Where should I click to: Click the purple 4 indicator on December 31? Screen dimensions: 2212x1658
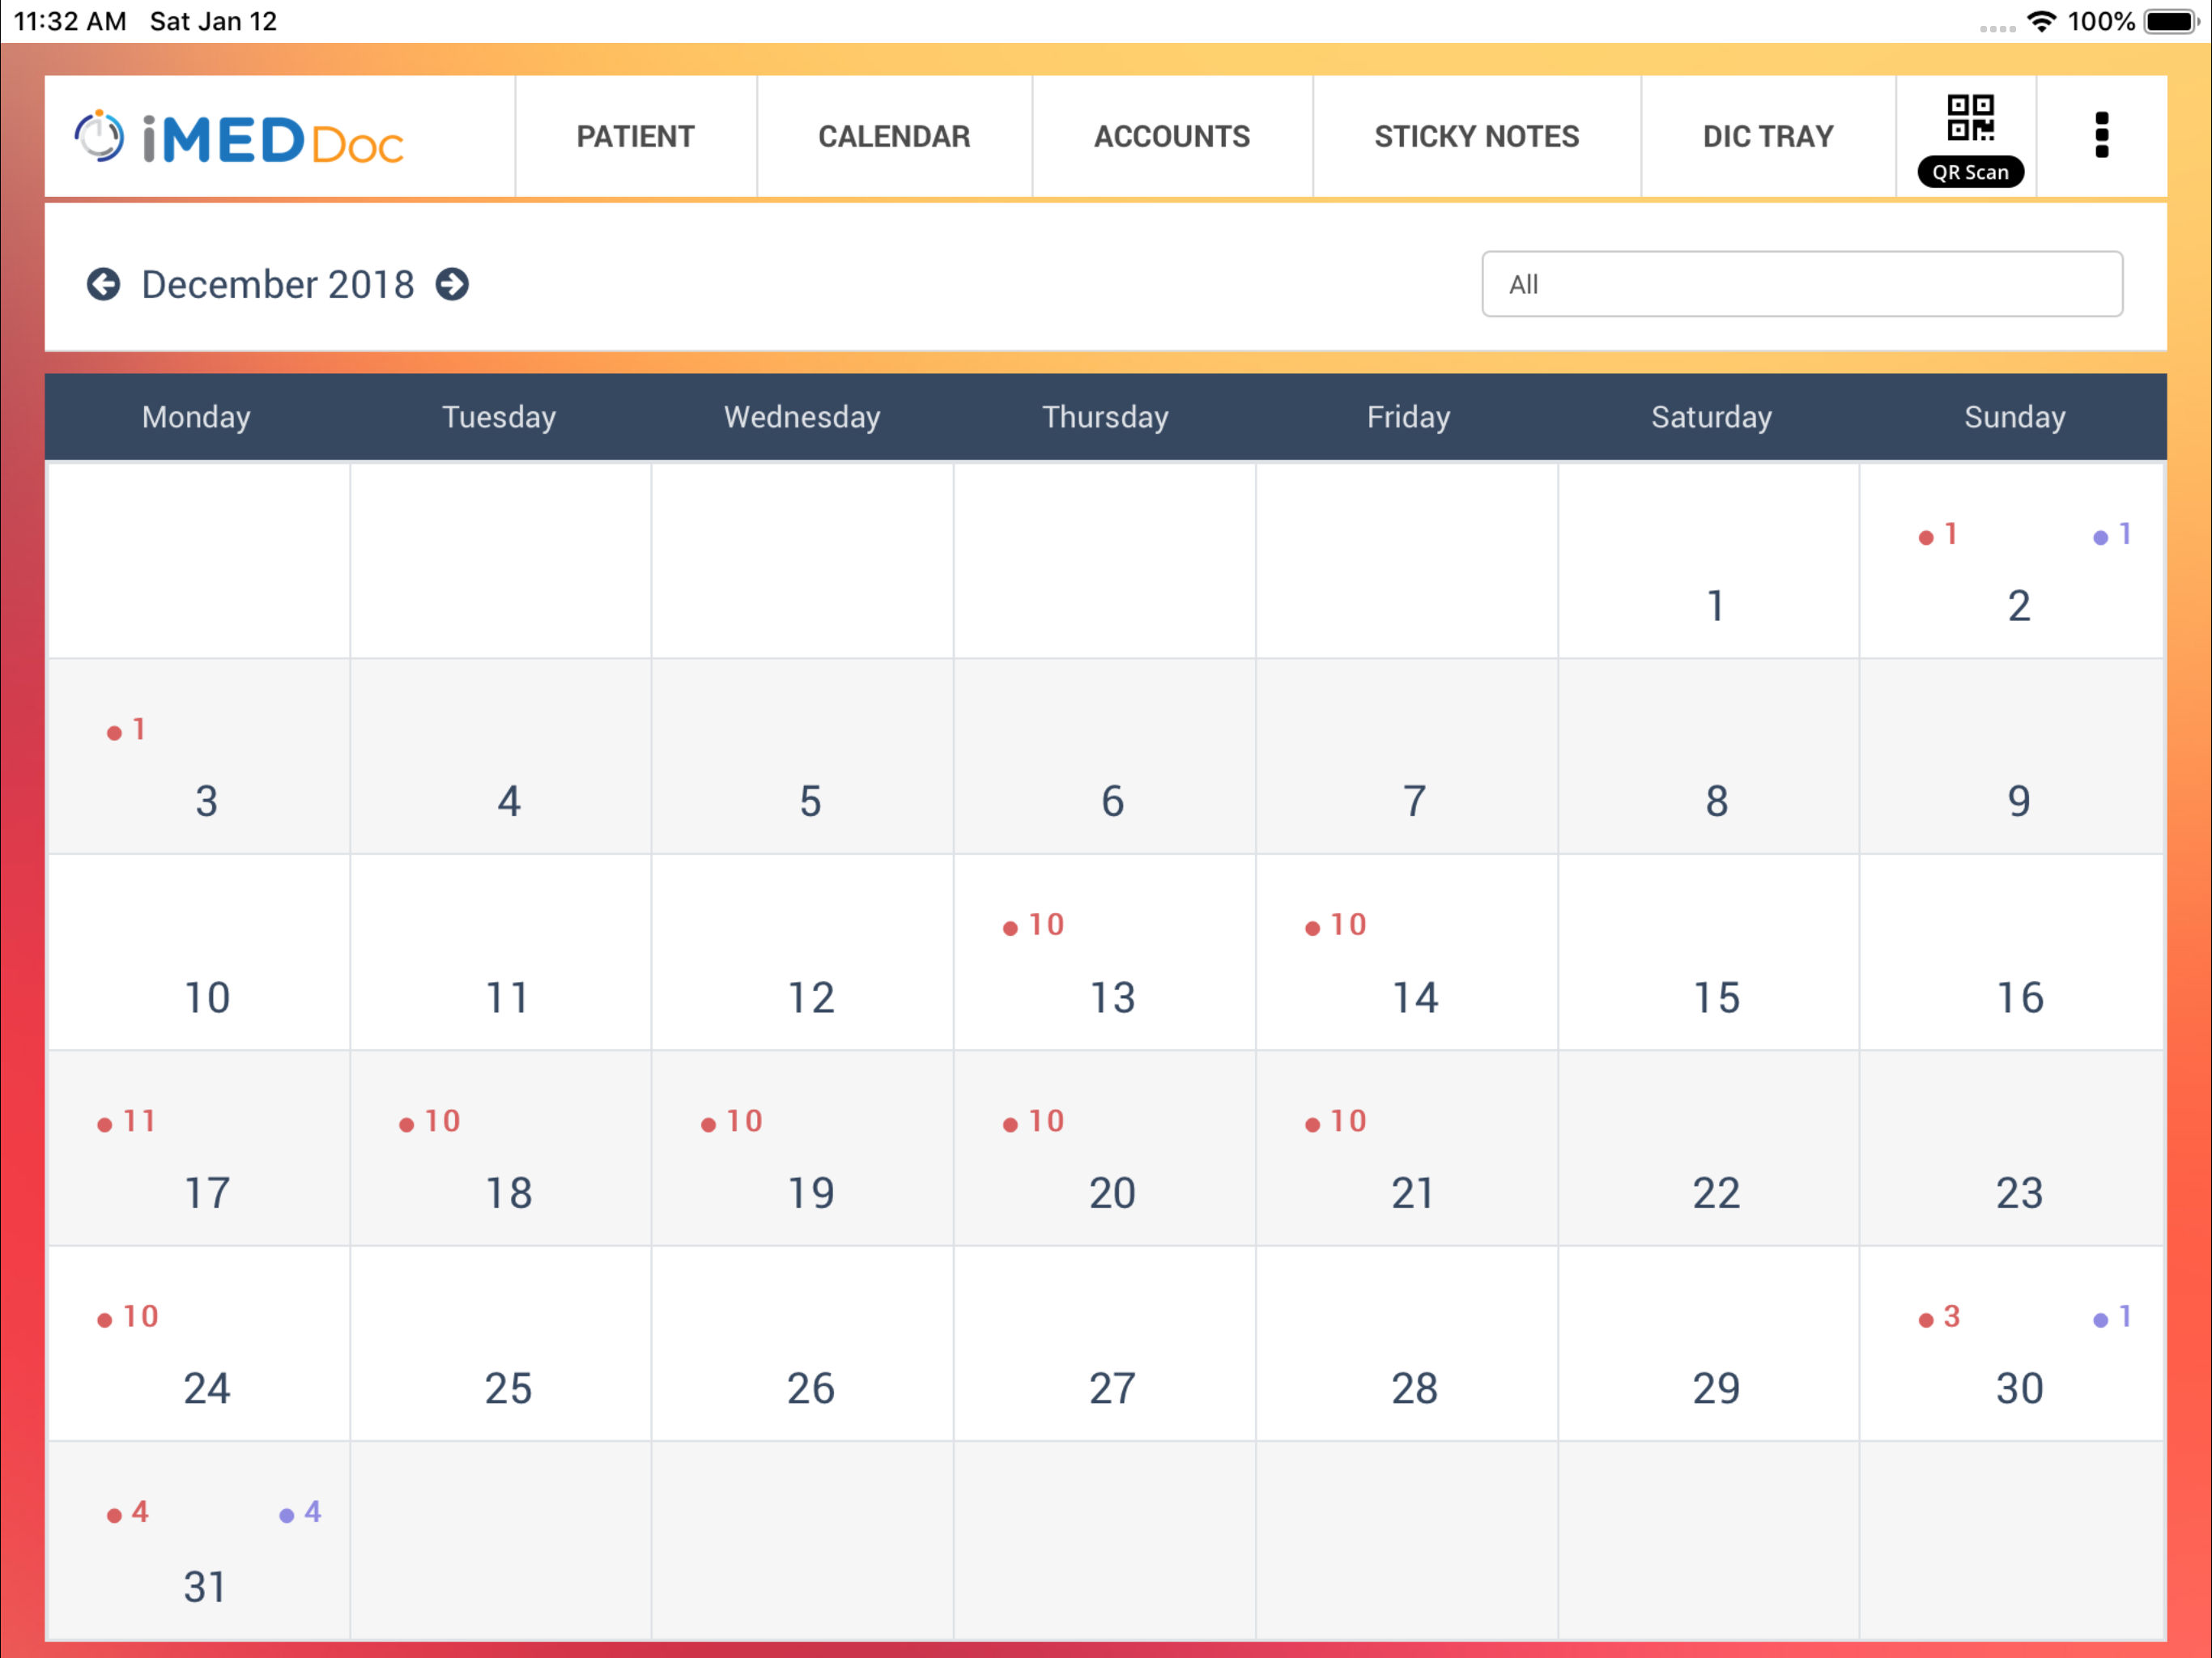click(300, 1512)
